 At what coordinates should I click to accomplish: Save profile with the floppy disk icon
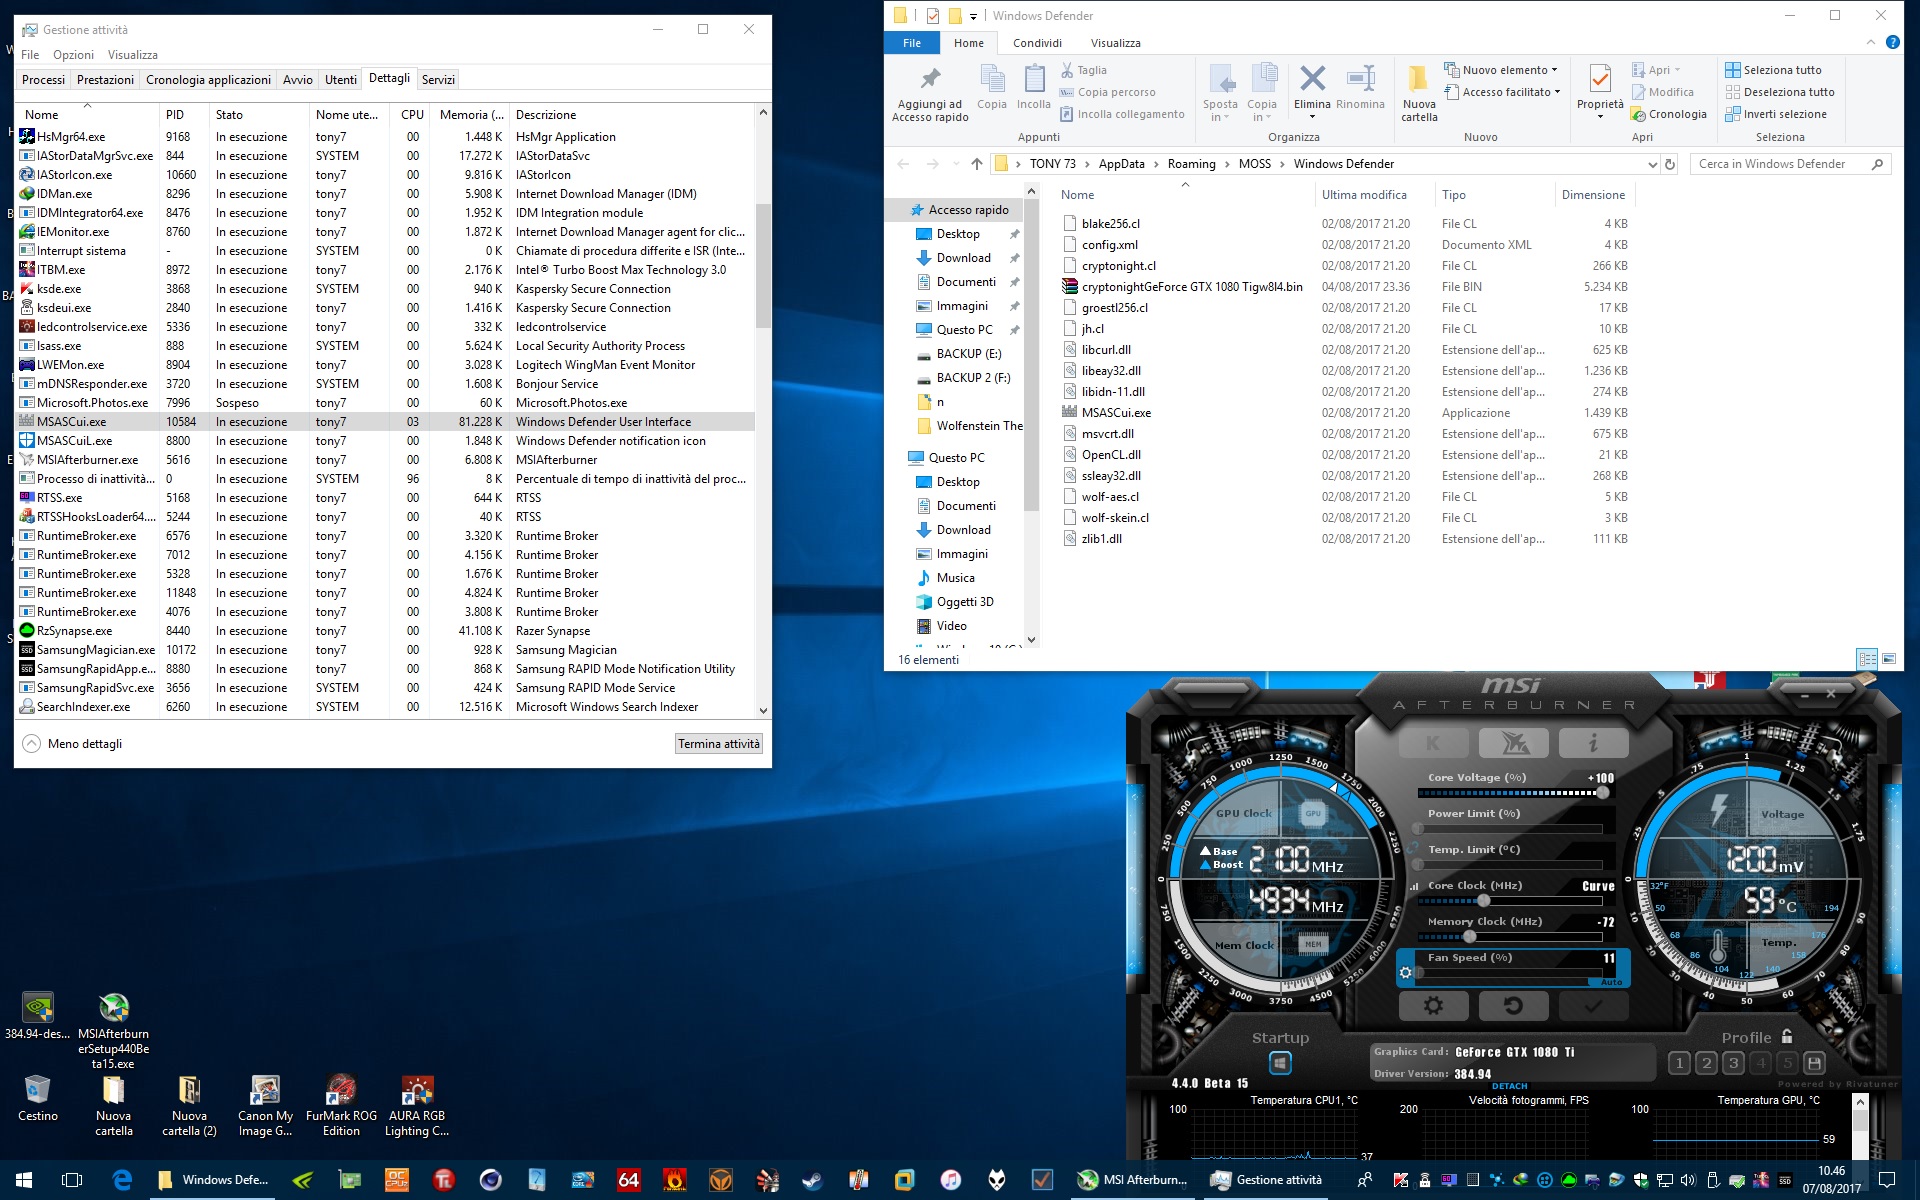point(1814,1063)
